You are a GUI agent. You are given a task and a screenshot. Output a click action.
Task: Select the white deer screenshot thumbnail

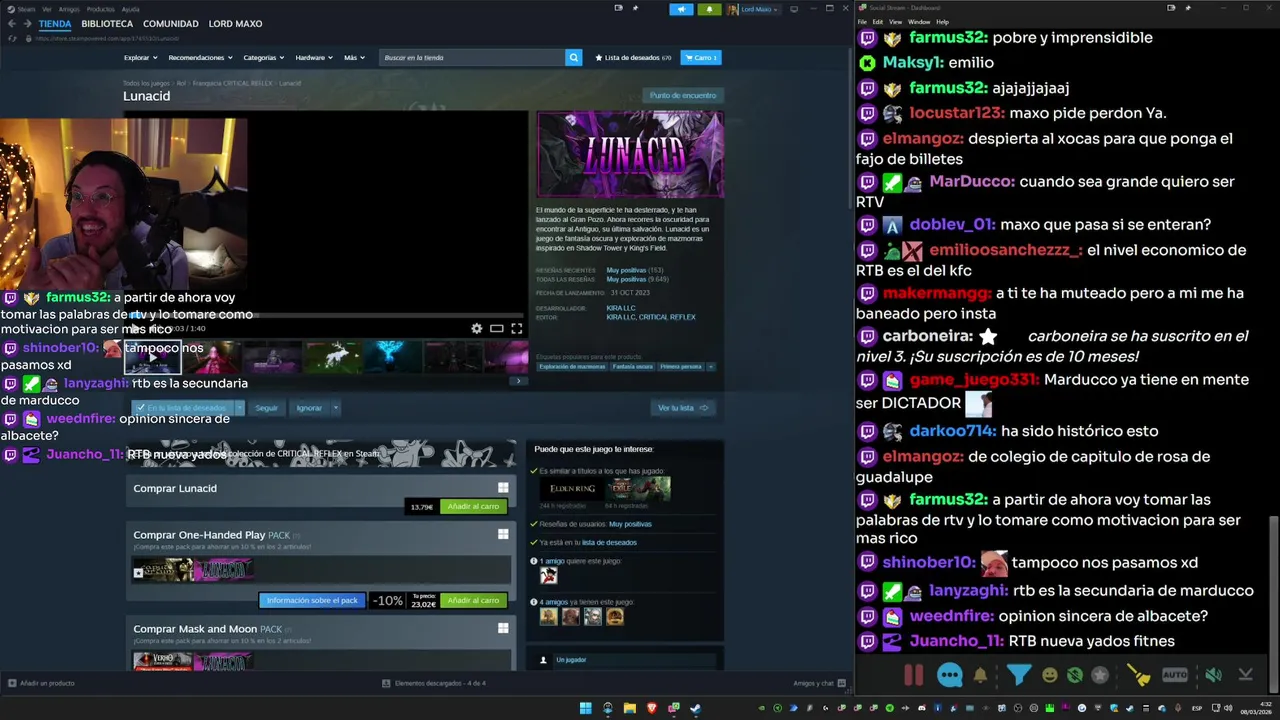[332, 356]
